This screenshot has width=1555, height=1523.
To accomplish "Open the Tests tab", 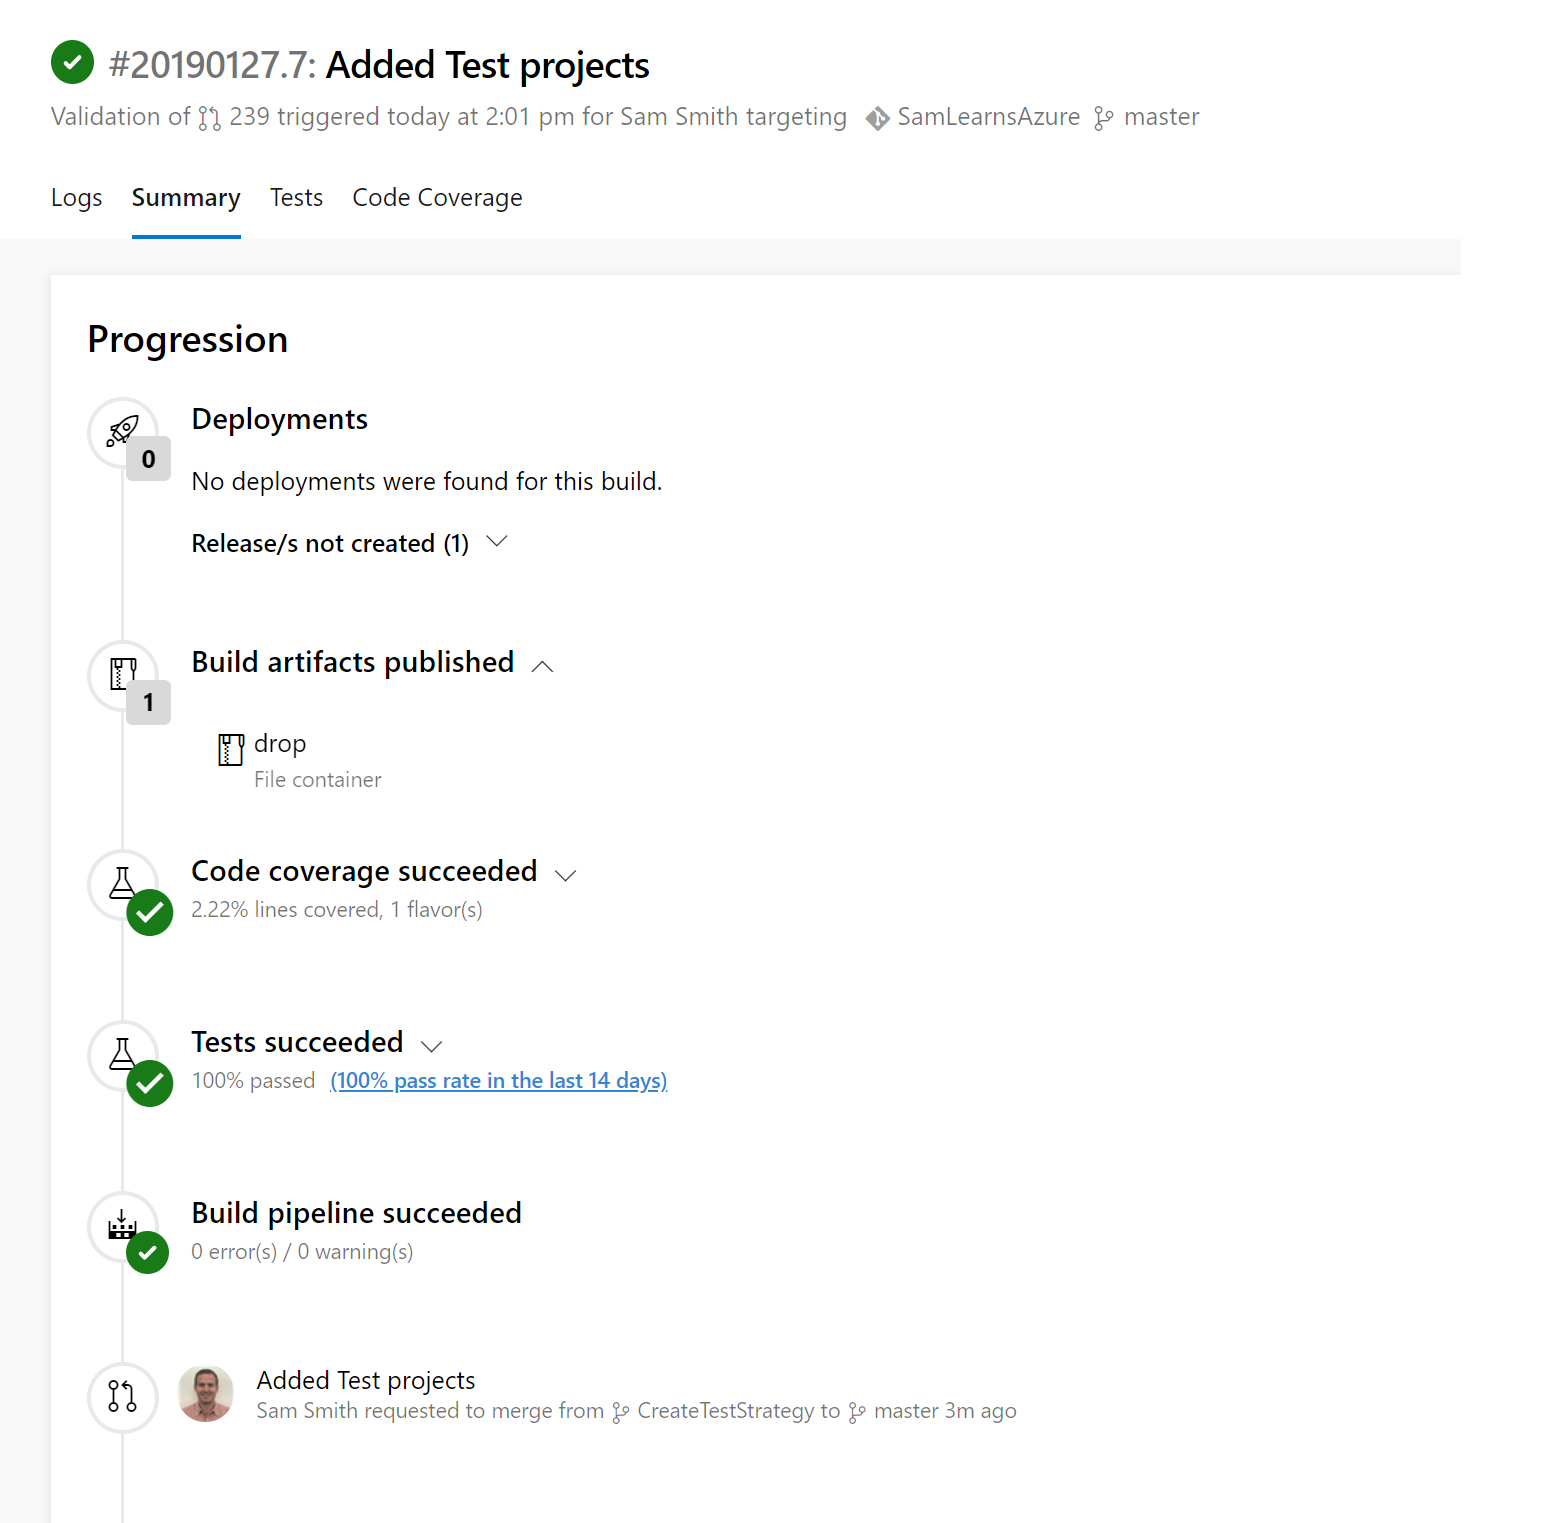I will coord(296,198).
